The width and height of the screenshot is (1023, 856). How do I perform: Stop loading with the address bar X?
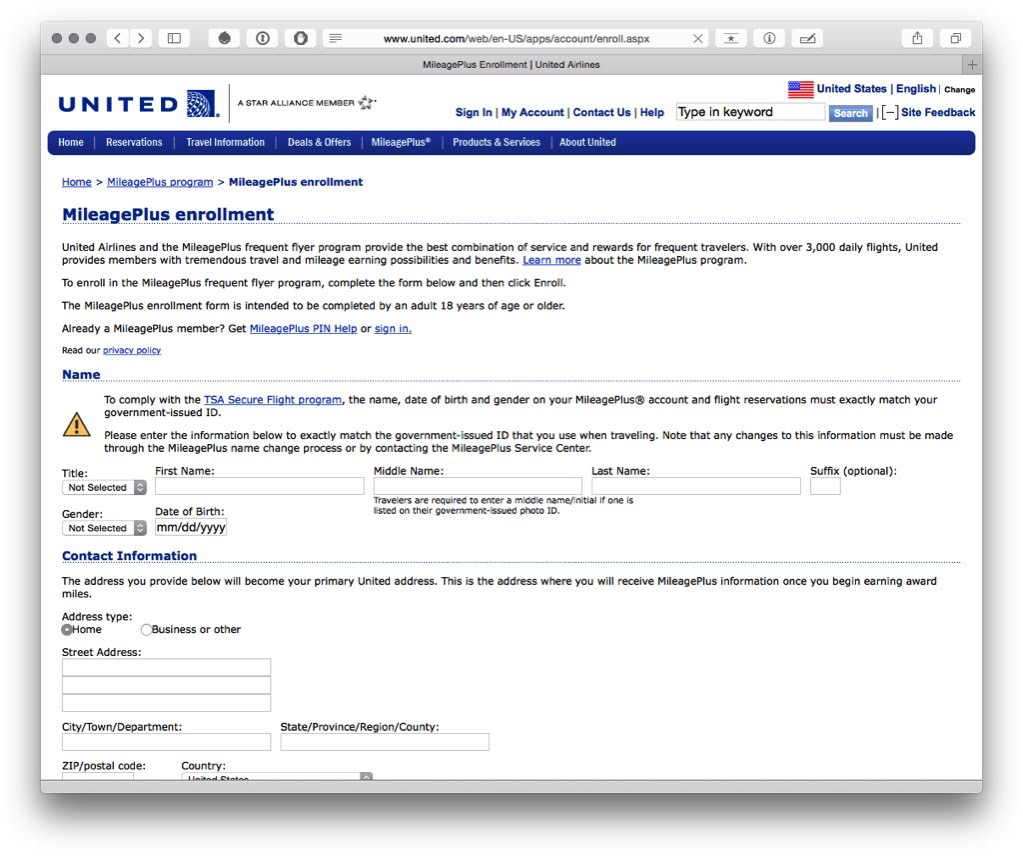click(697, 38)
